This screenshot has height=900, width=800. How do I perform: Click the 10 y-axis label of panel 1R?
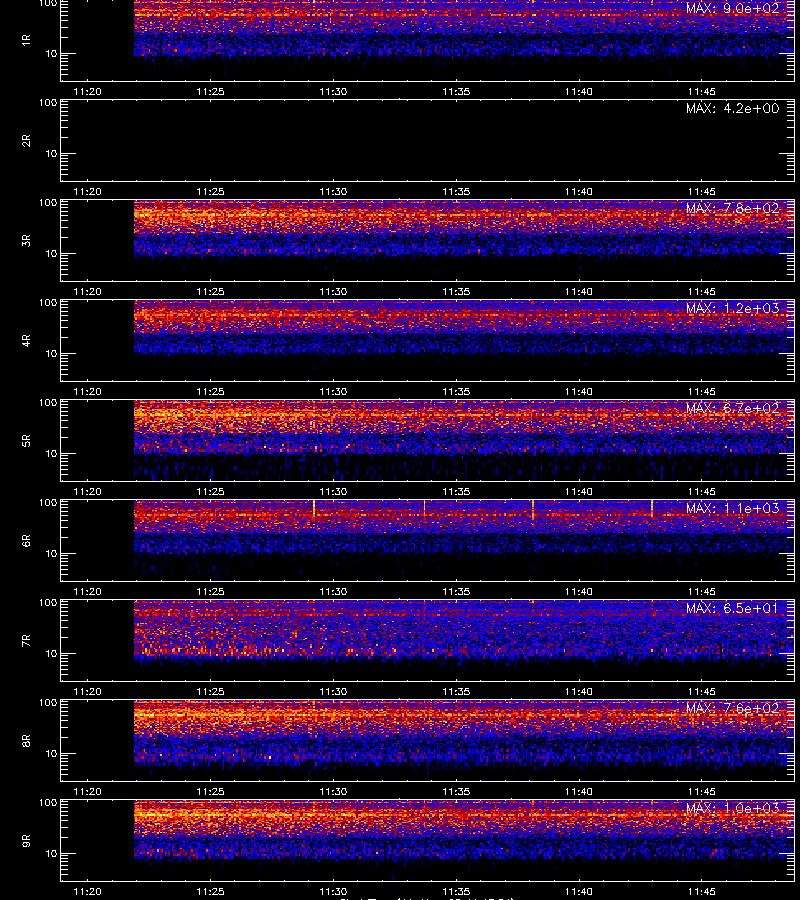pos(51,54)
